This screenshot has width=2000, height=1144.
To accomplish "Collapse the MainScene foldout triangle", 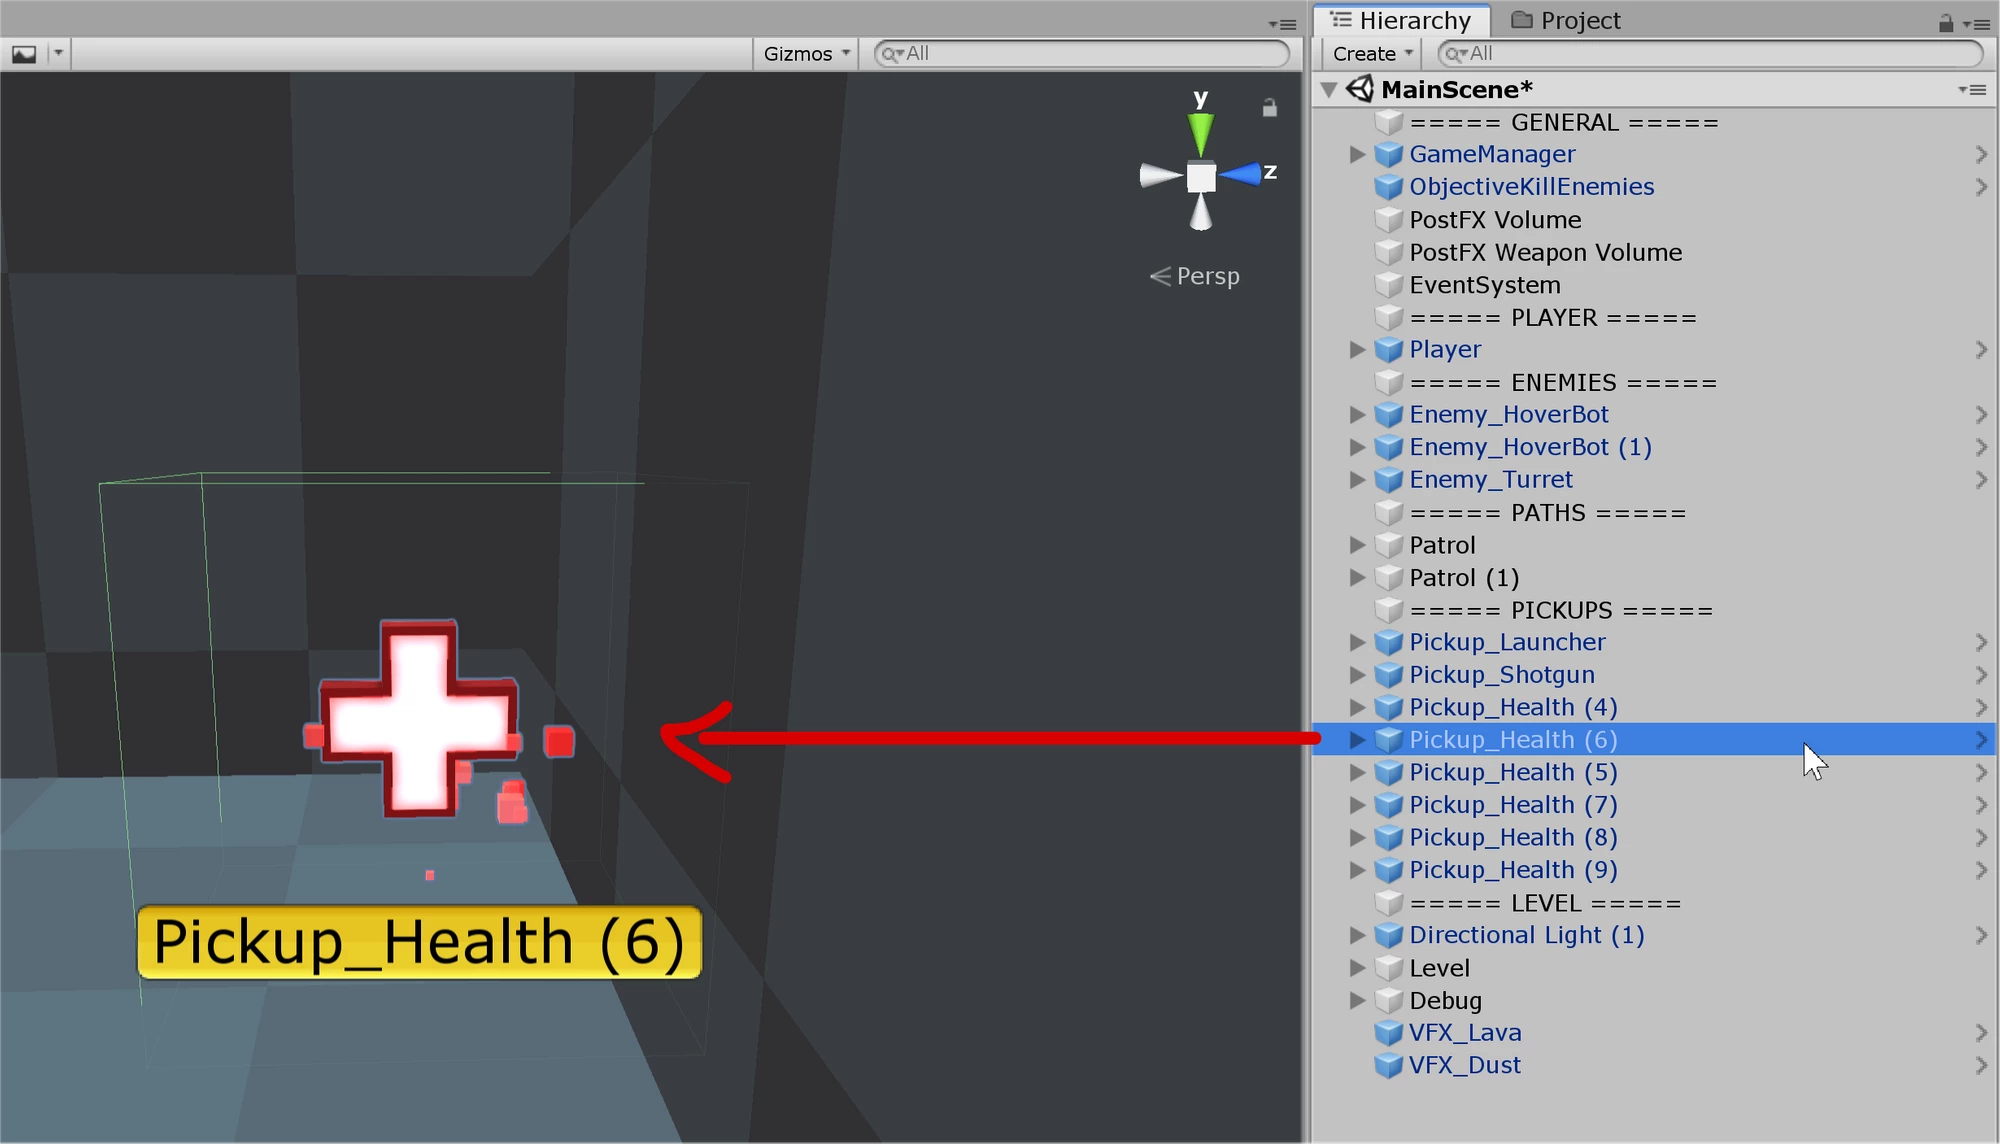I will [x=1329, y=90].
